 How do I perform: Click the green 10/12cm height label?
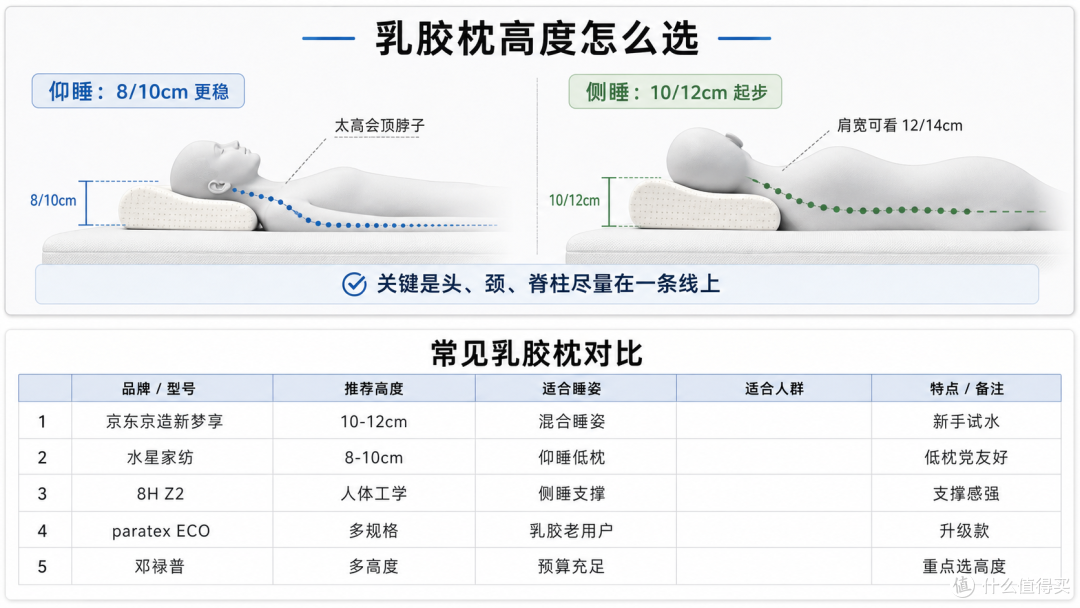574,200
